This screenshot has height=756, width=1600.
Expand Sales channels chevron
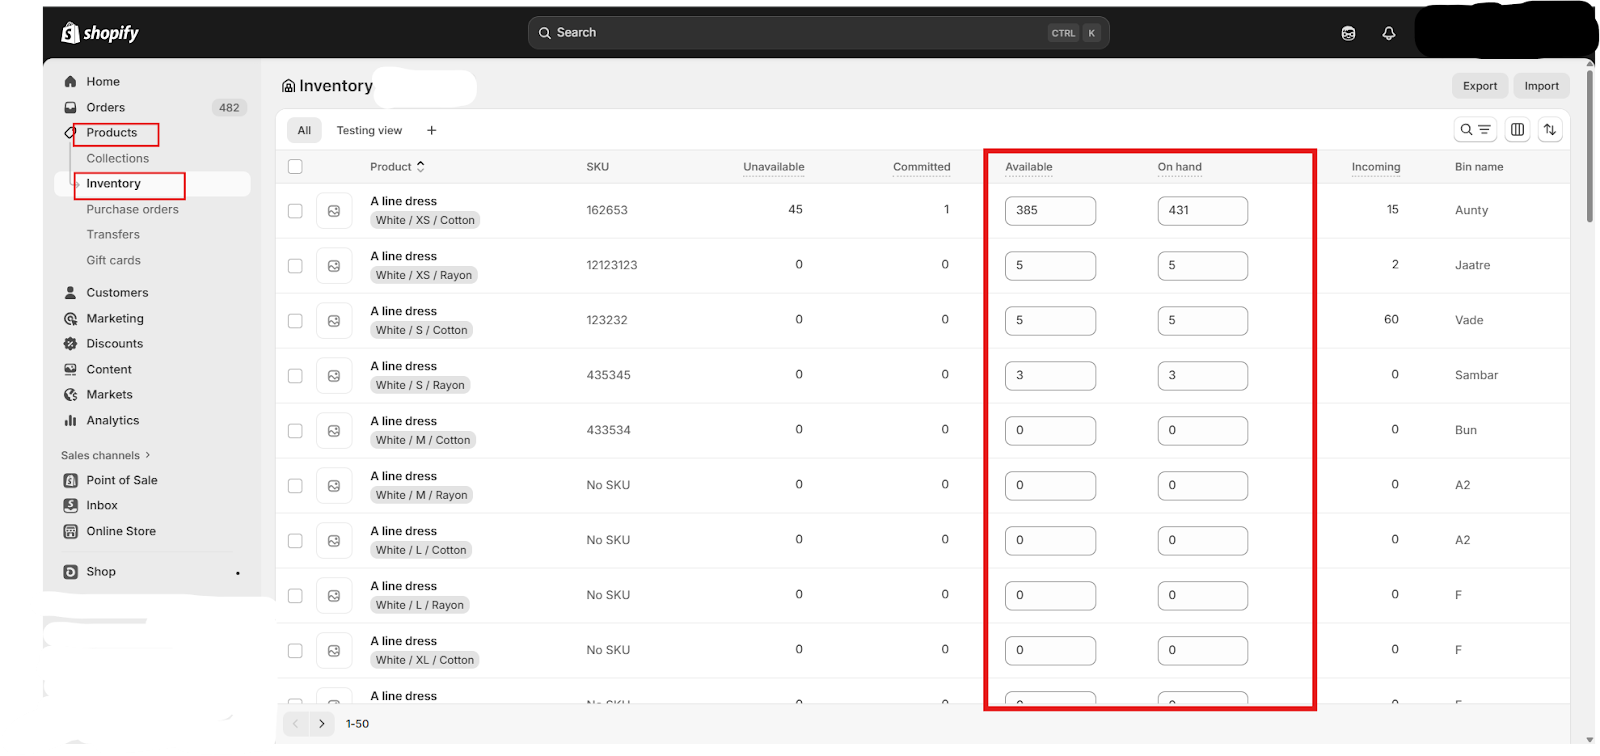tap(148, 455)
